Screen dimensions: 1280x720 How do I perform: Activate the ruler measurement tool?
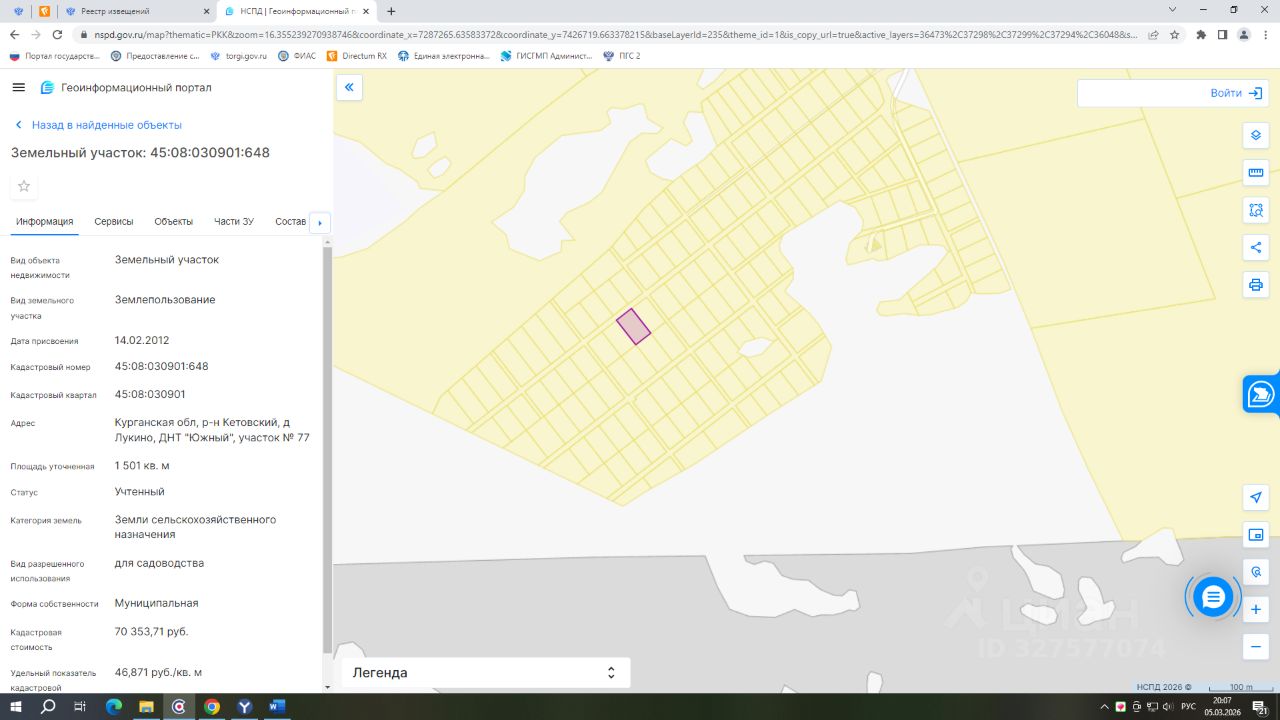pos(1256,173)
